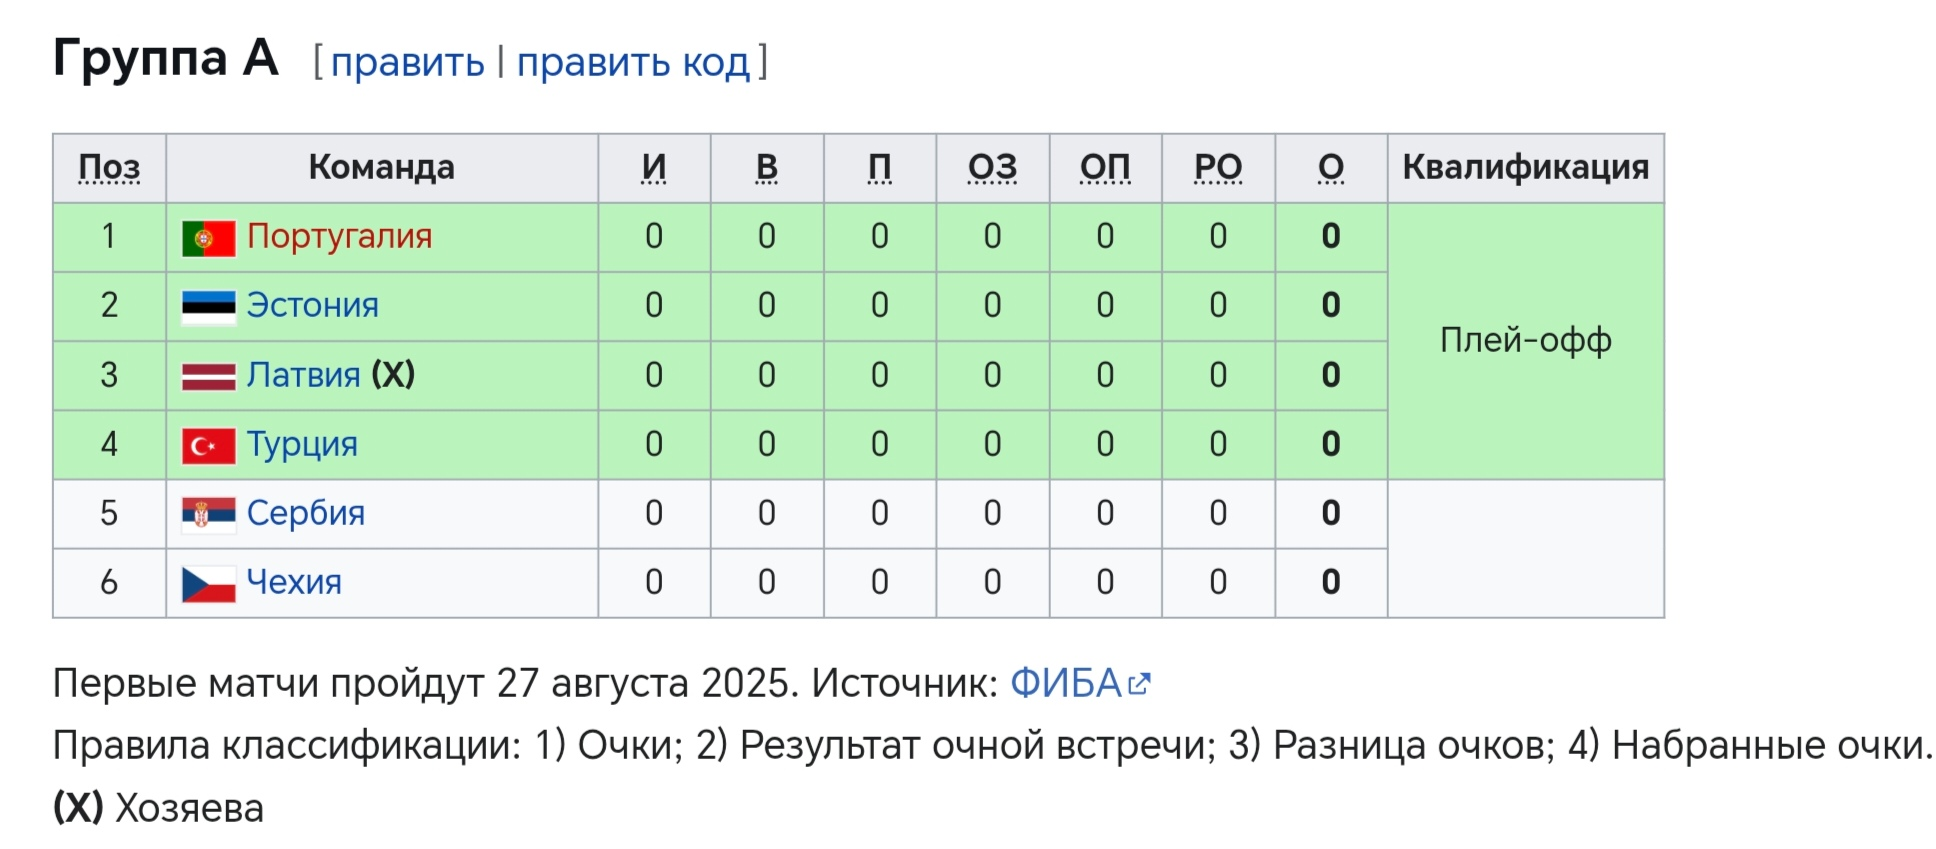Click the Latvia flag icon
1936x849 pixels.
pyautogui.click(x=209, y=376)
